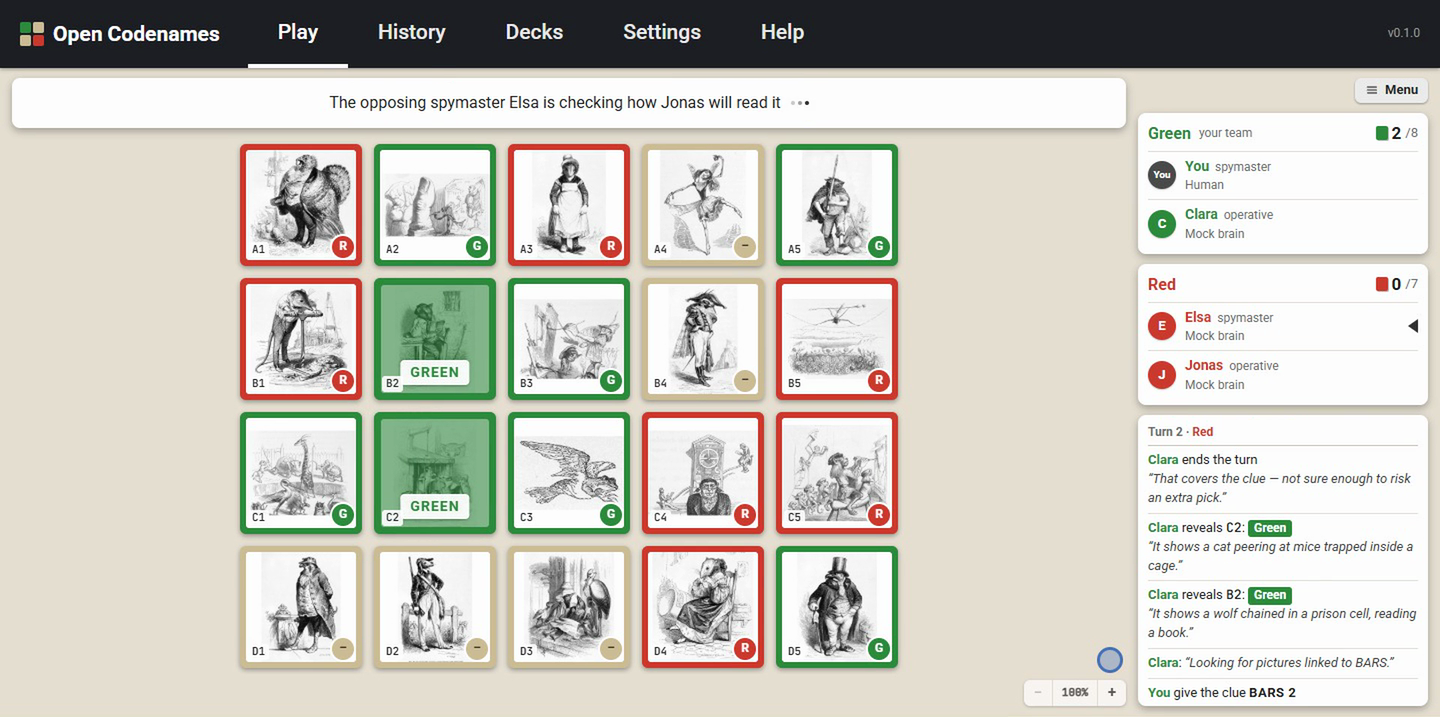Select card C5 picture

(x=837, y=473)
